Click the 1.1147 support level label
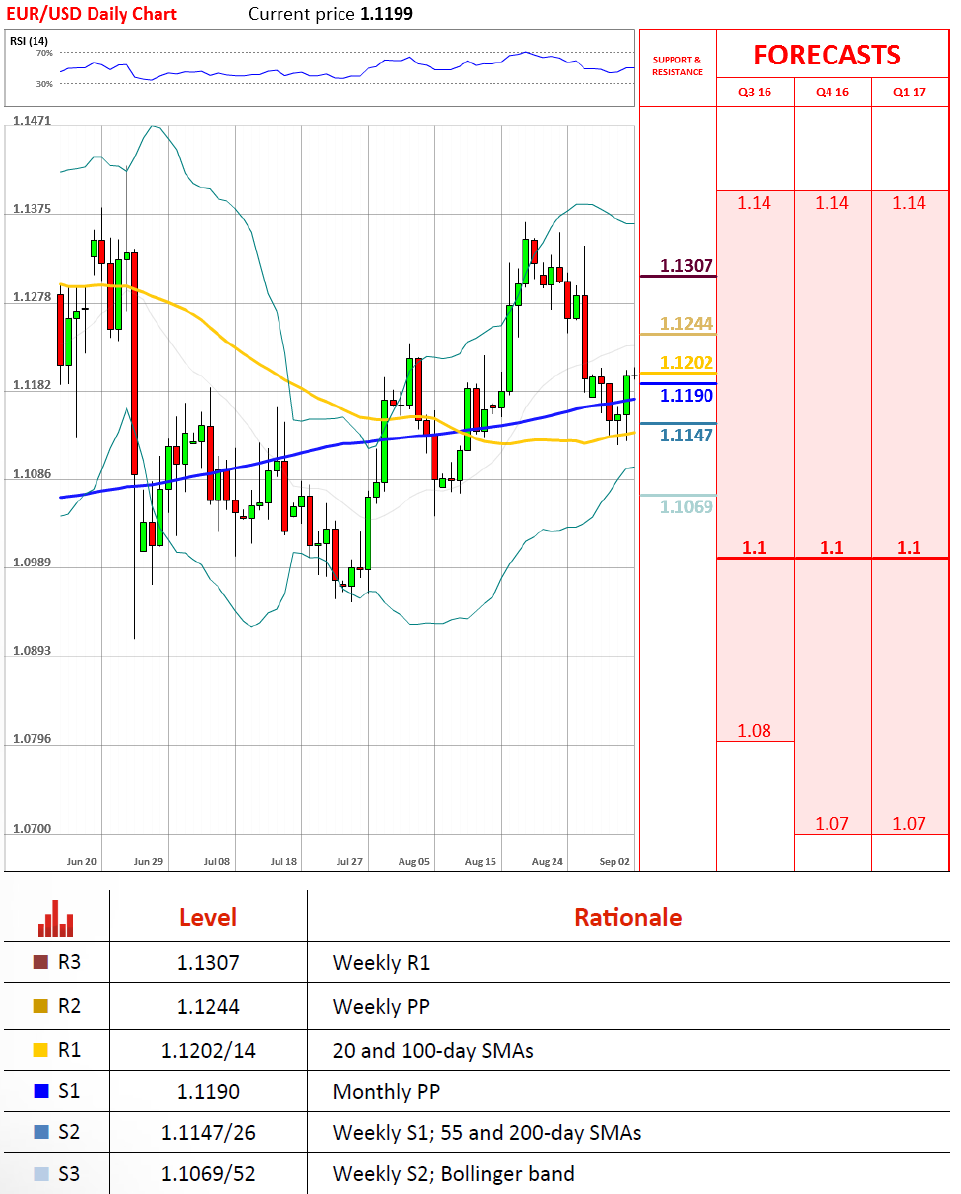 pyautogui.click(x=686, y=436)
